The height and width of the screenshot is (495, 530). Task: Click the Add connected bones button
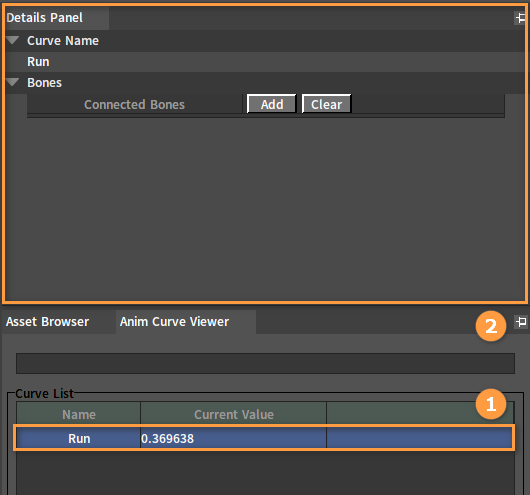[x=272, y=104]
